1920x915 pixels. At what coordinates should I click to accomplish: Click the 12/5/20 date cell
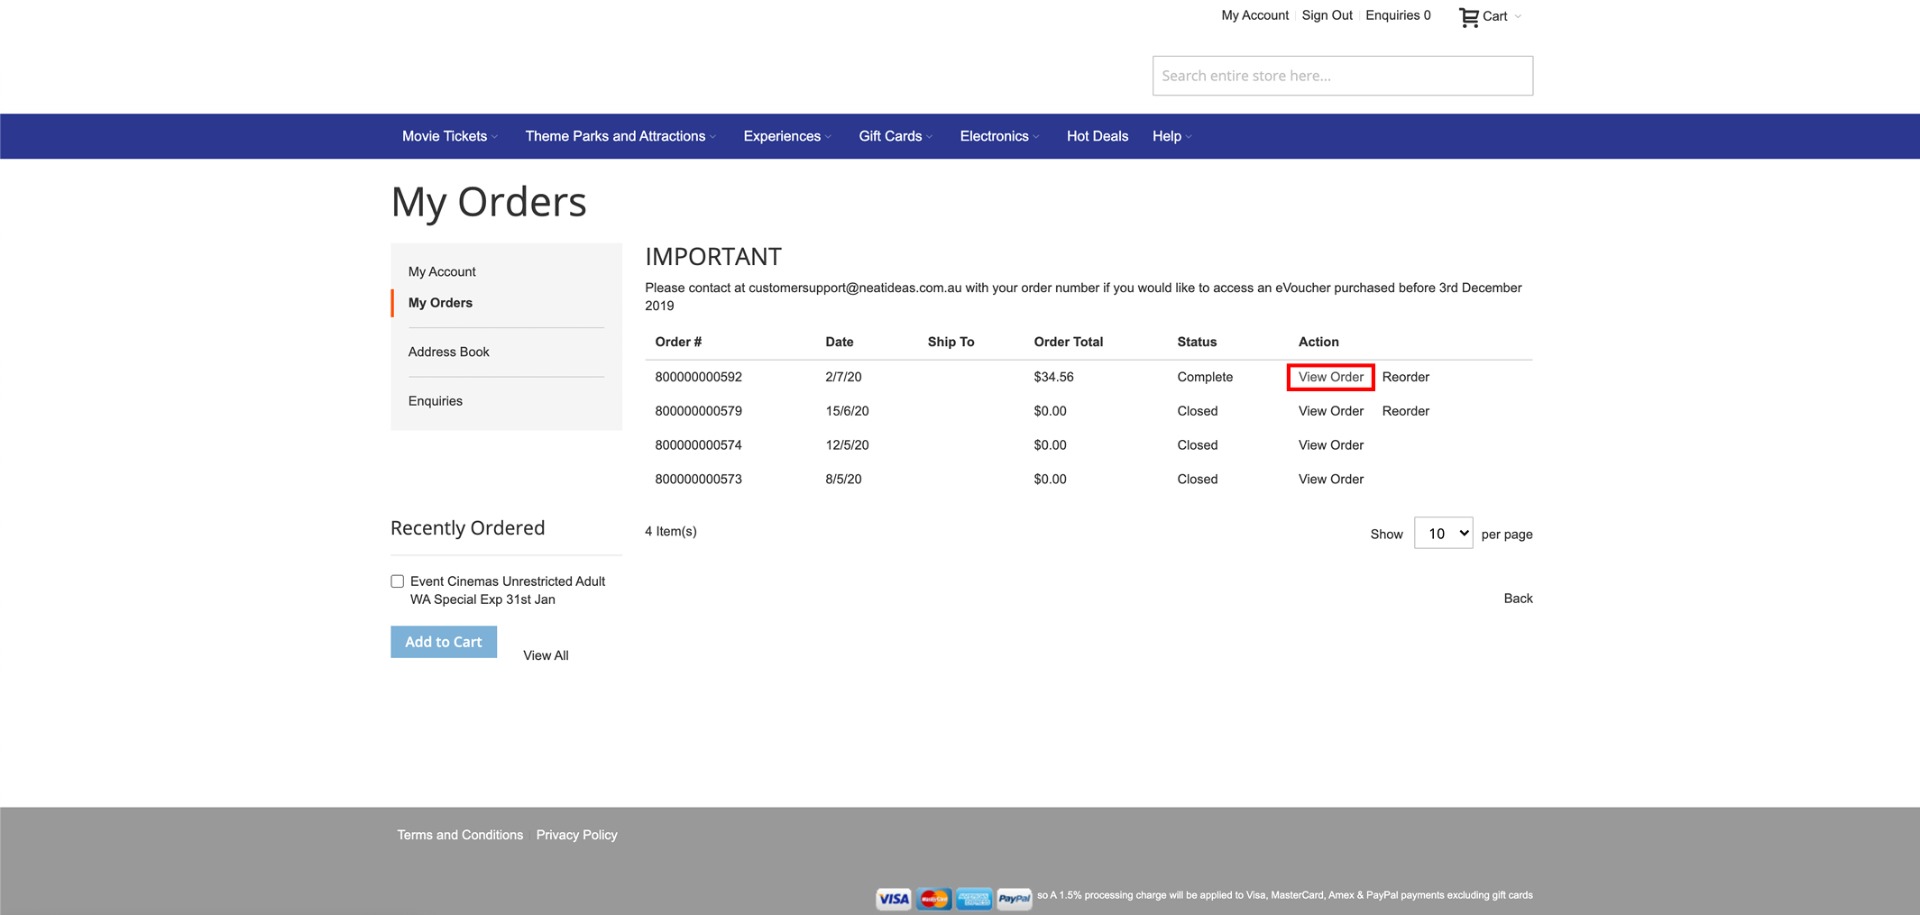coord(847,445)
